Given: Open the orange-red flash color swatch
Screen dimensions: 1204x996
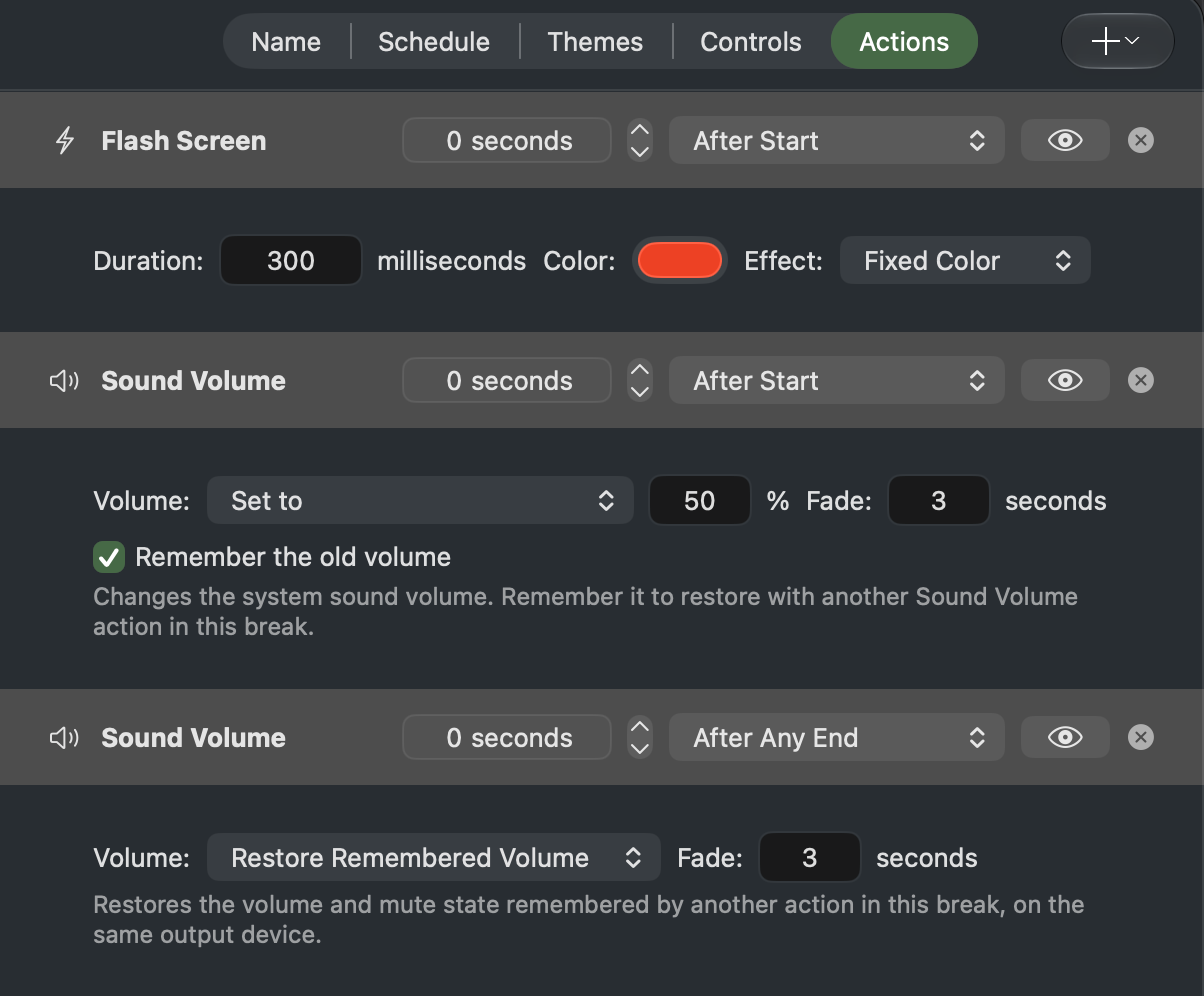Looking at the screenshot, I should (x=680, y=261).
